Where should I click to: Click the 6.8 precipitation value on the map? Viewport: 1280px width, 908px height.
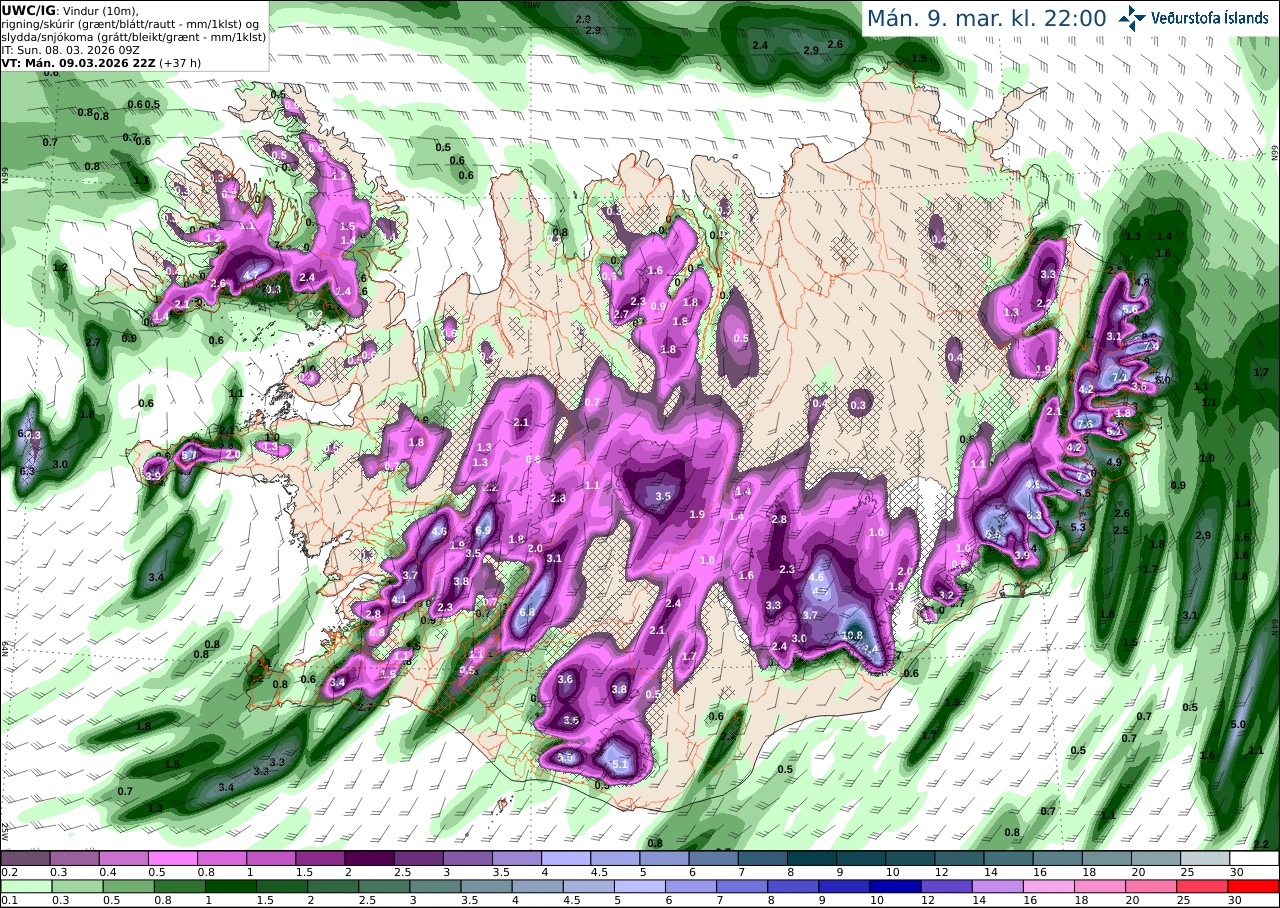527,612
